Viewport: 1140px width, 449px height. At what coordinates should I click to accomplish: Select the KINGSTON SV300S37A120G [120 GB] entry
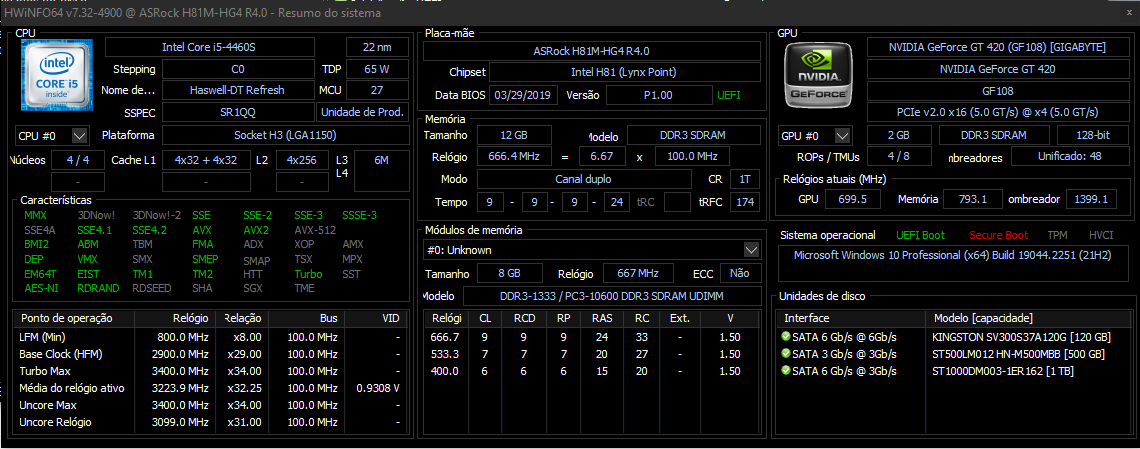coord(1021,337)
